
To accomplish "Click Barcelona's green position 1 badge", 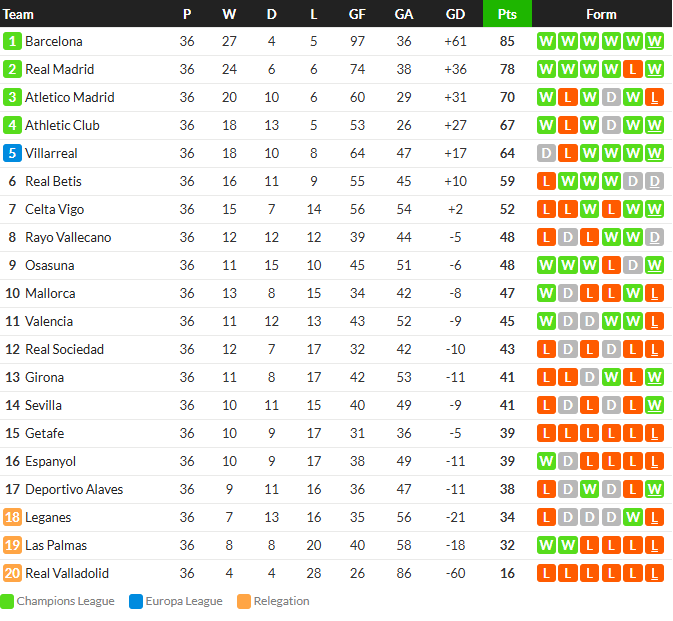I will (x=12, y=41).
